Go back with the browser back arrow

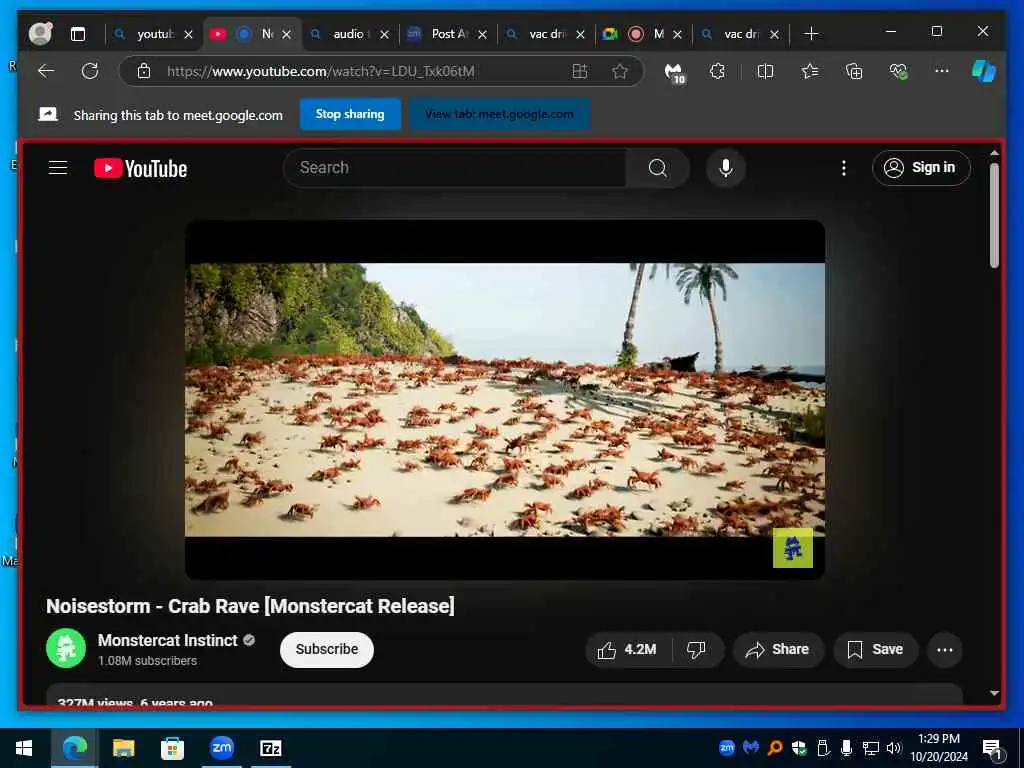(x=46, y=71)
